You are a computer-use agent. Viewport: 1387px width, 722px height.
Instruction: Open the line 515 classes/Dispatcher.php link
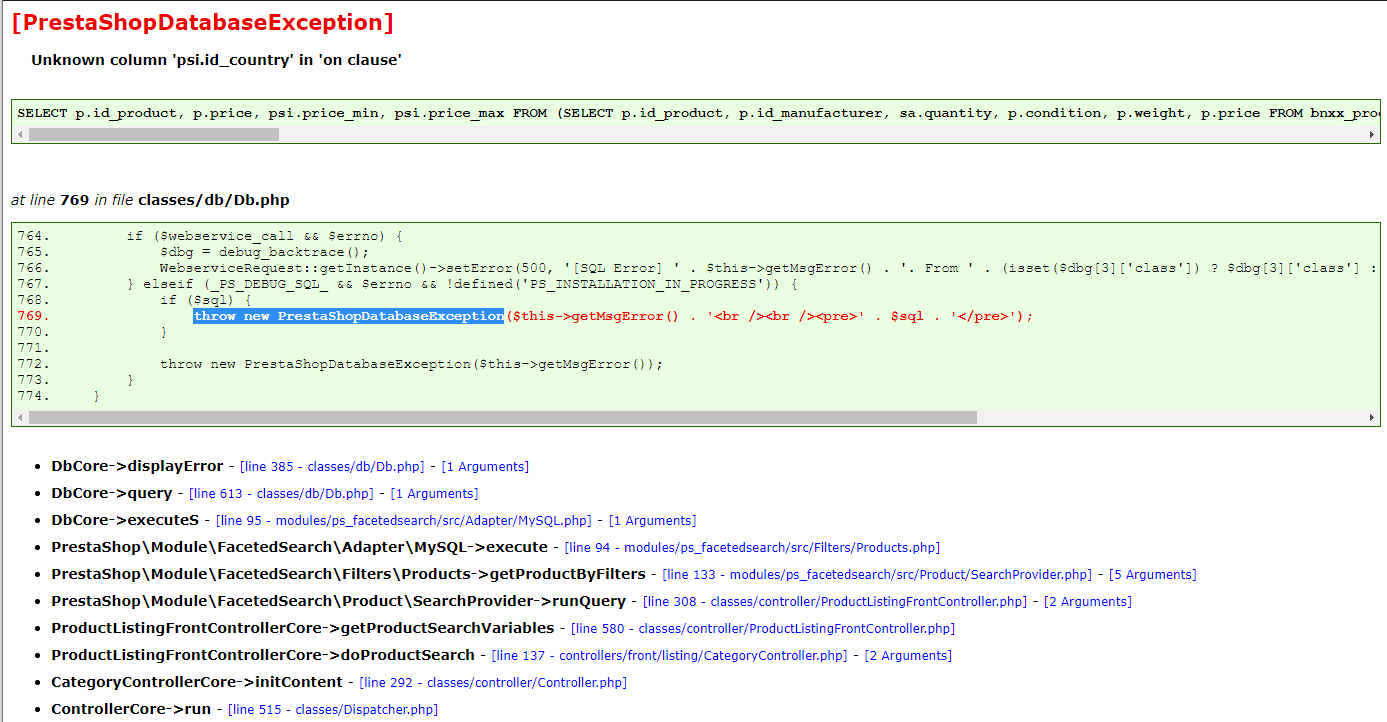click(333, 710)
